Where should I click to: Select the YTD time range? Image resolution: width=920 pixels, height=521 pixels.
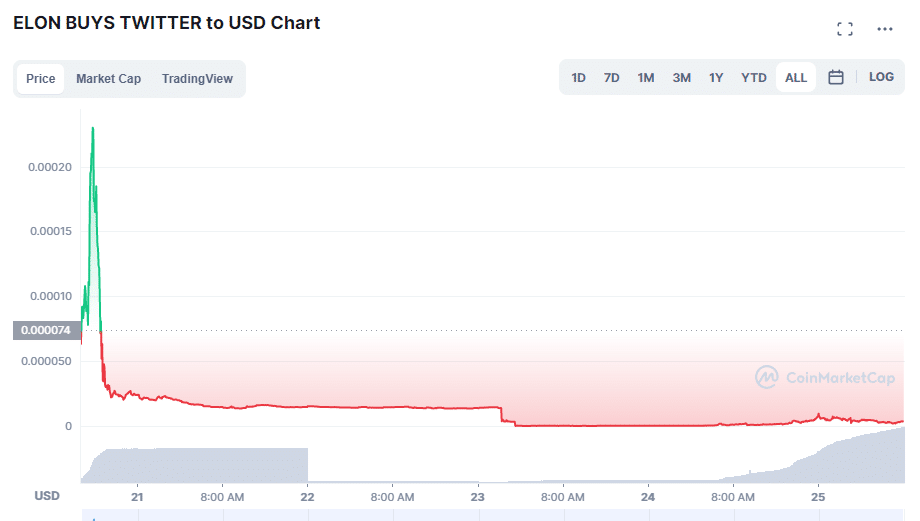tap(754, 78)
